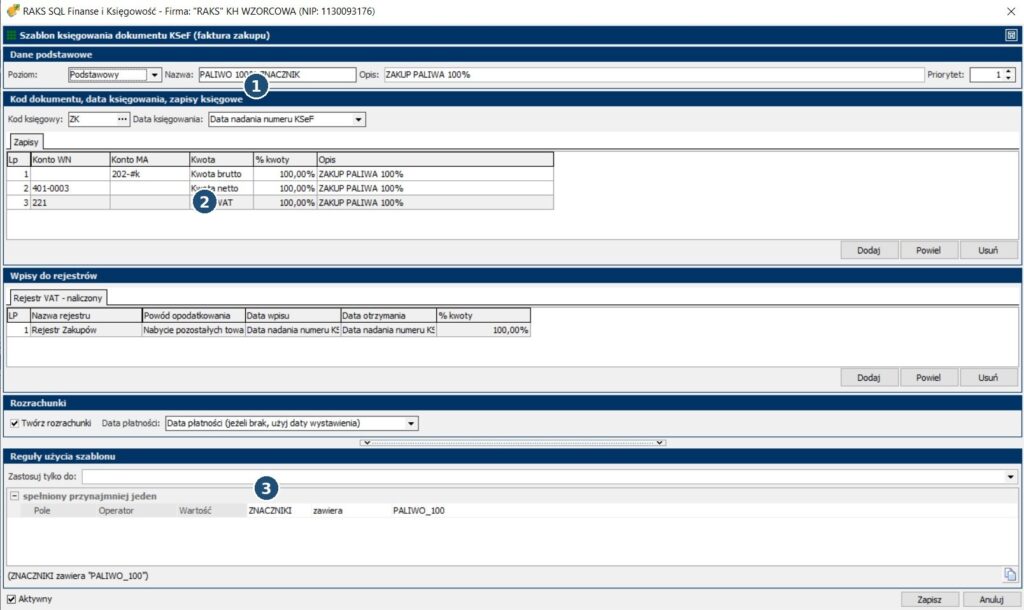Select the Rejestr VAT - naliczony tab

(x=57, y=298)
